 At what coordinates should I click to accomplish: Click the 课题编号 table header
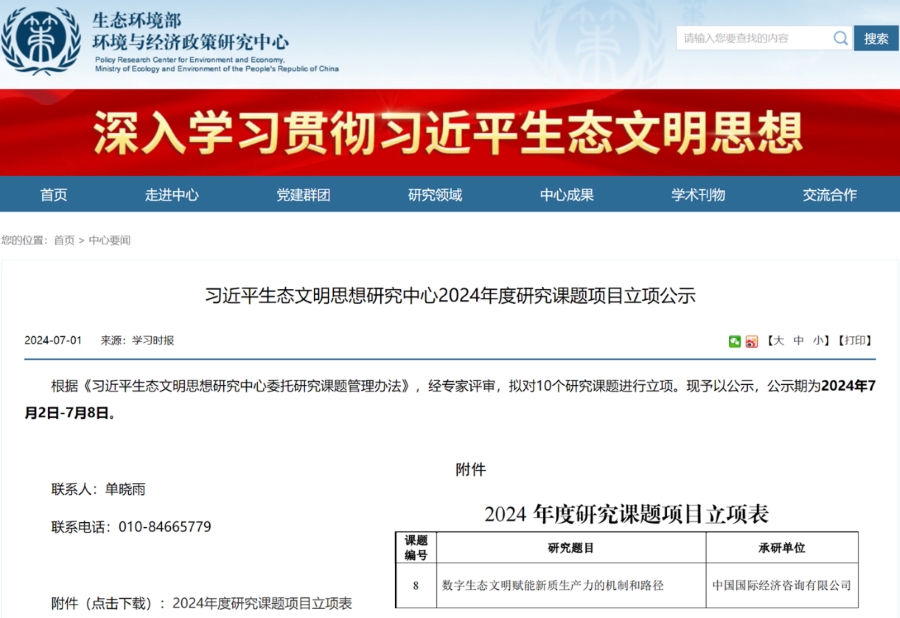point(416,548)
